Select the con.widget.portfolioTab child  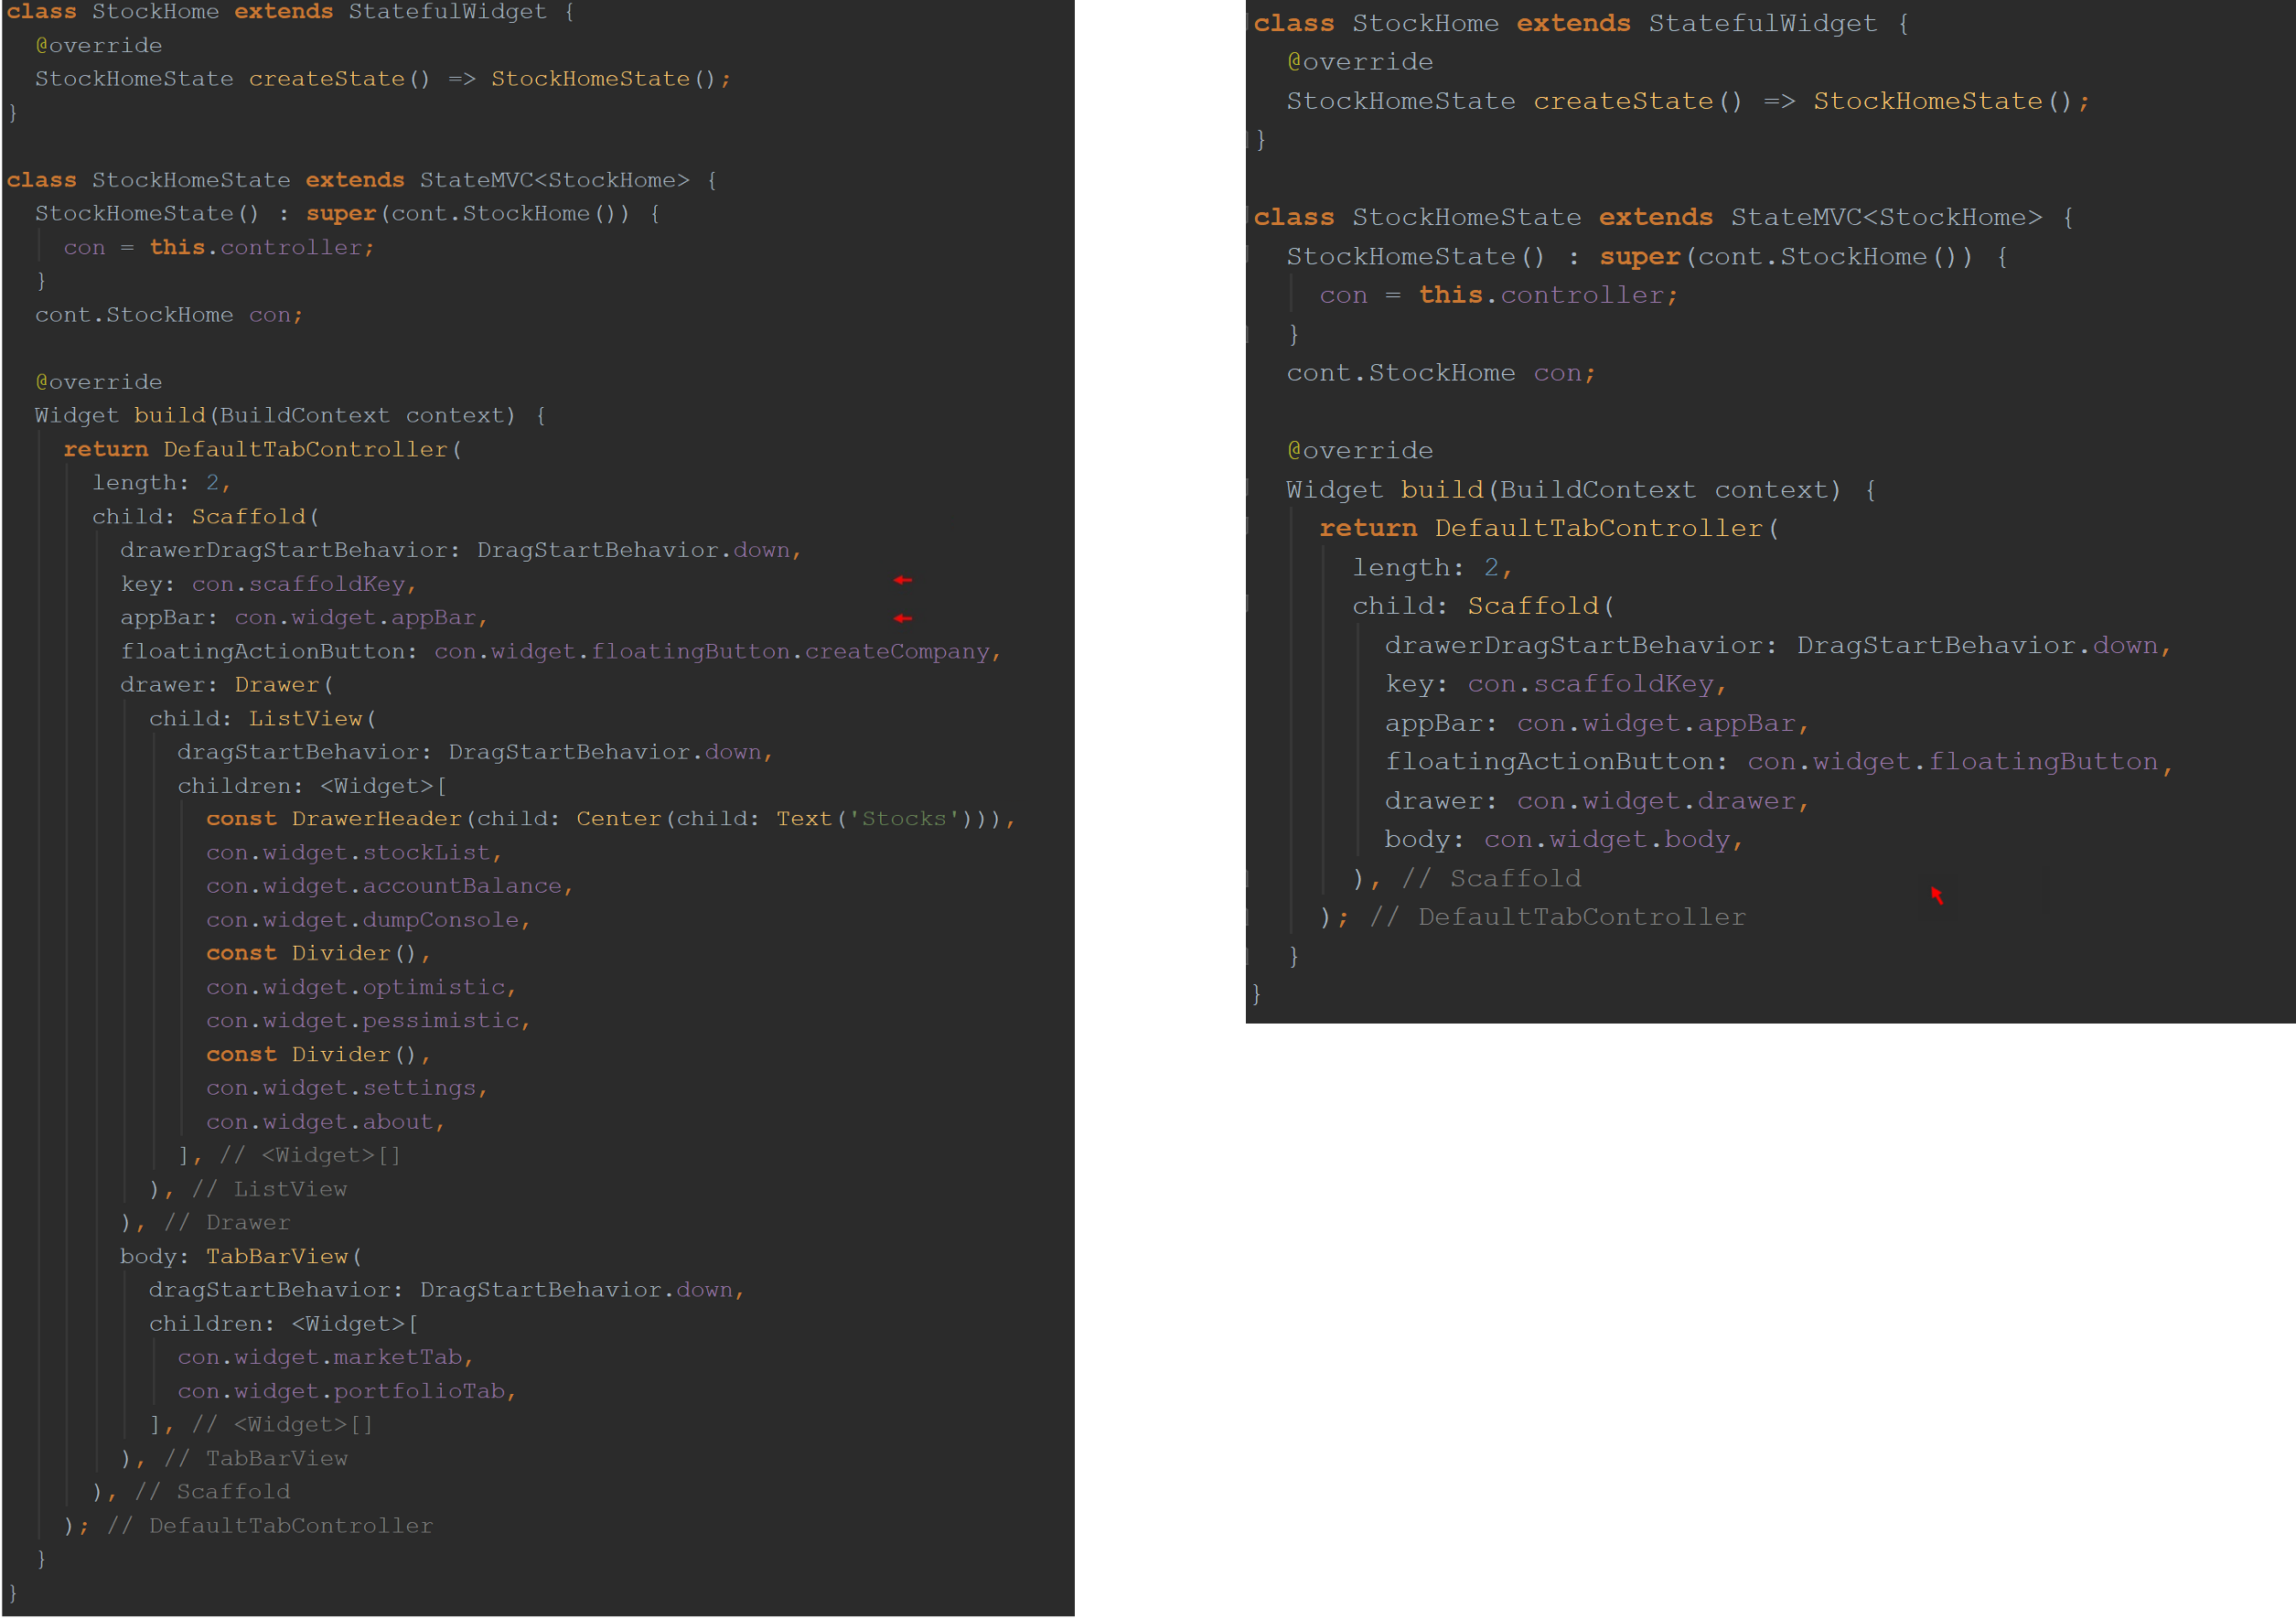[344, 1390]
